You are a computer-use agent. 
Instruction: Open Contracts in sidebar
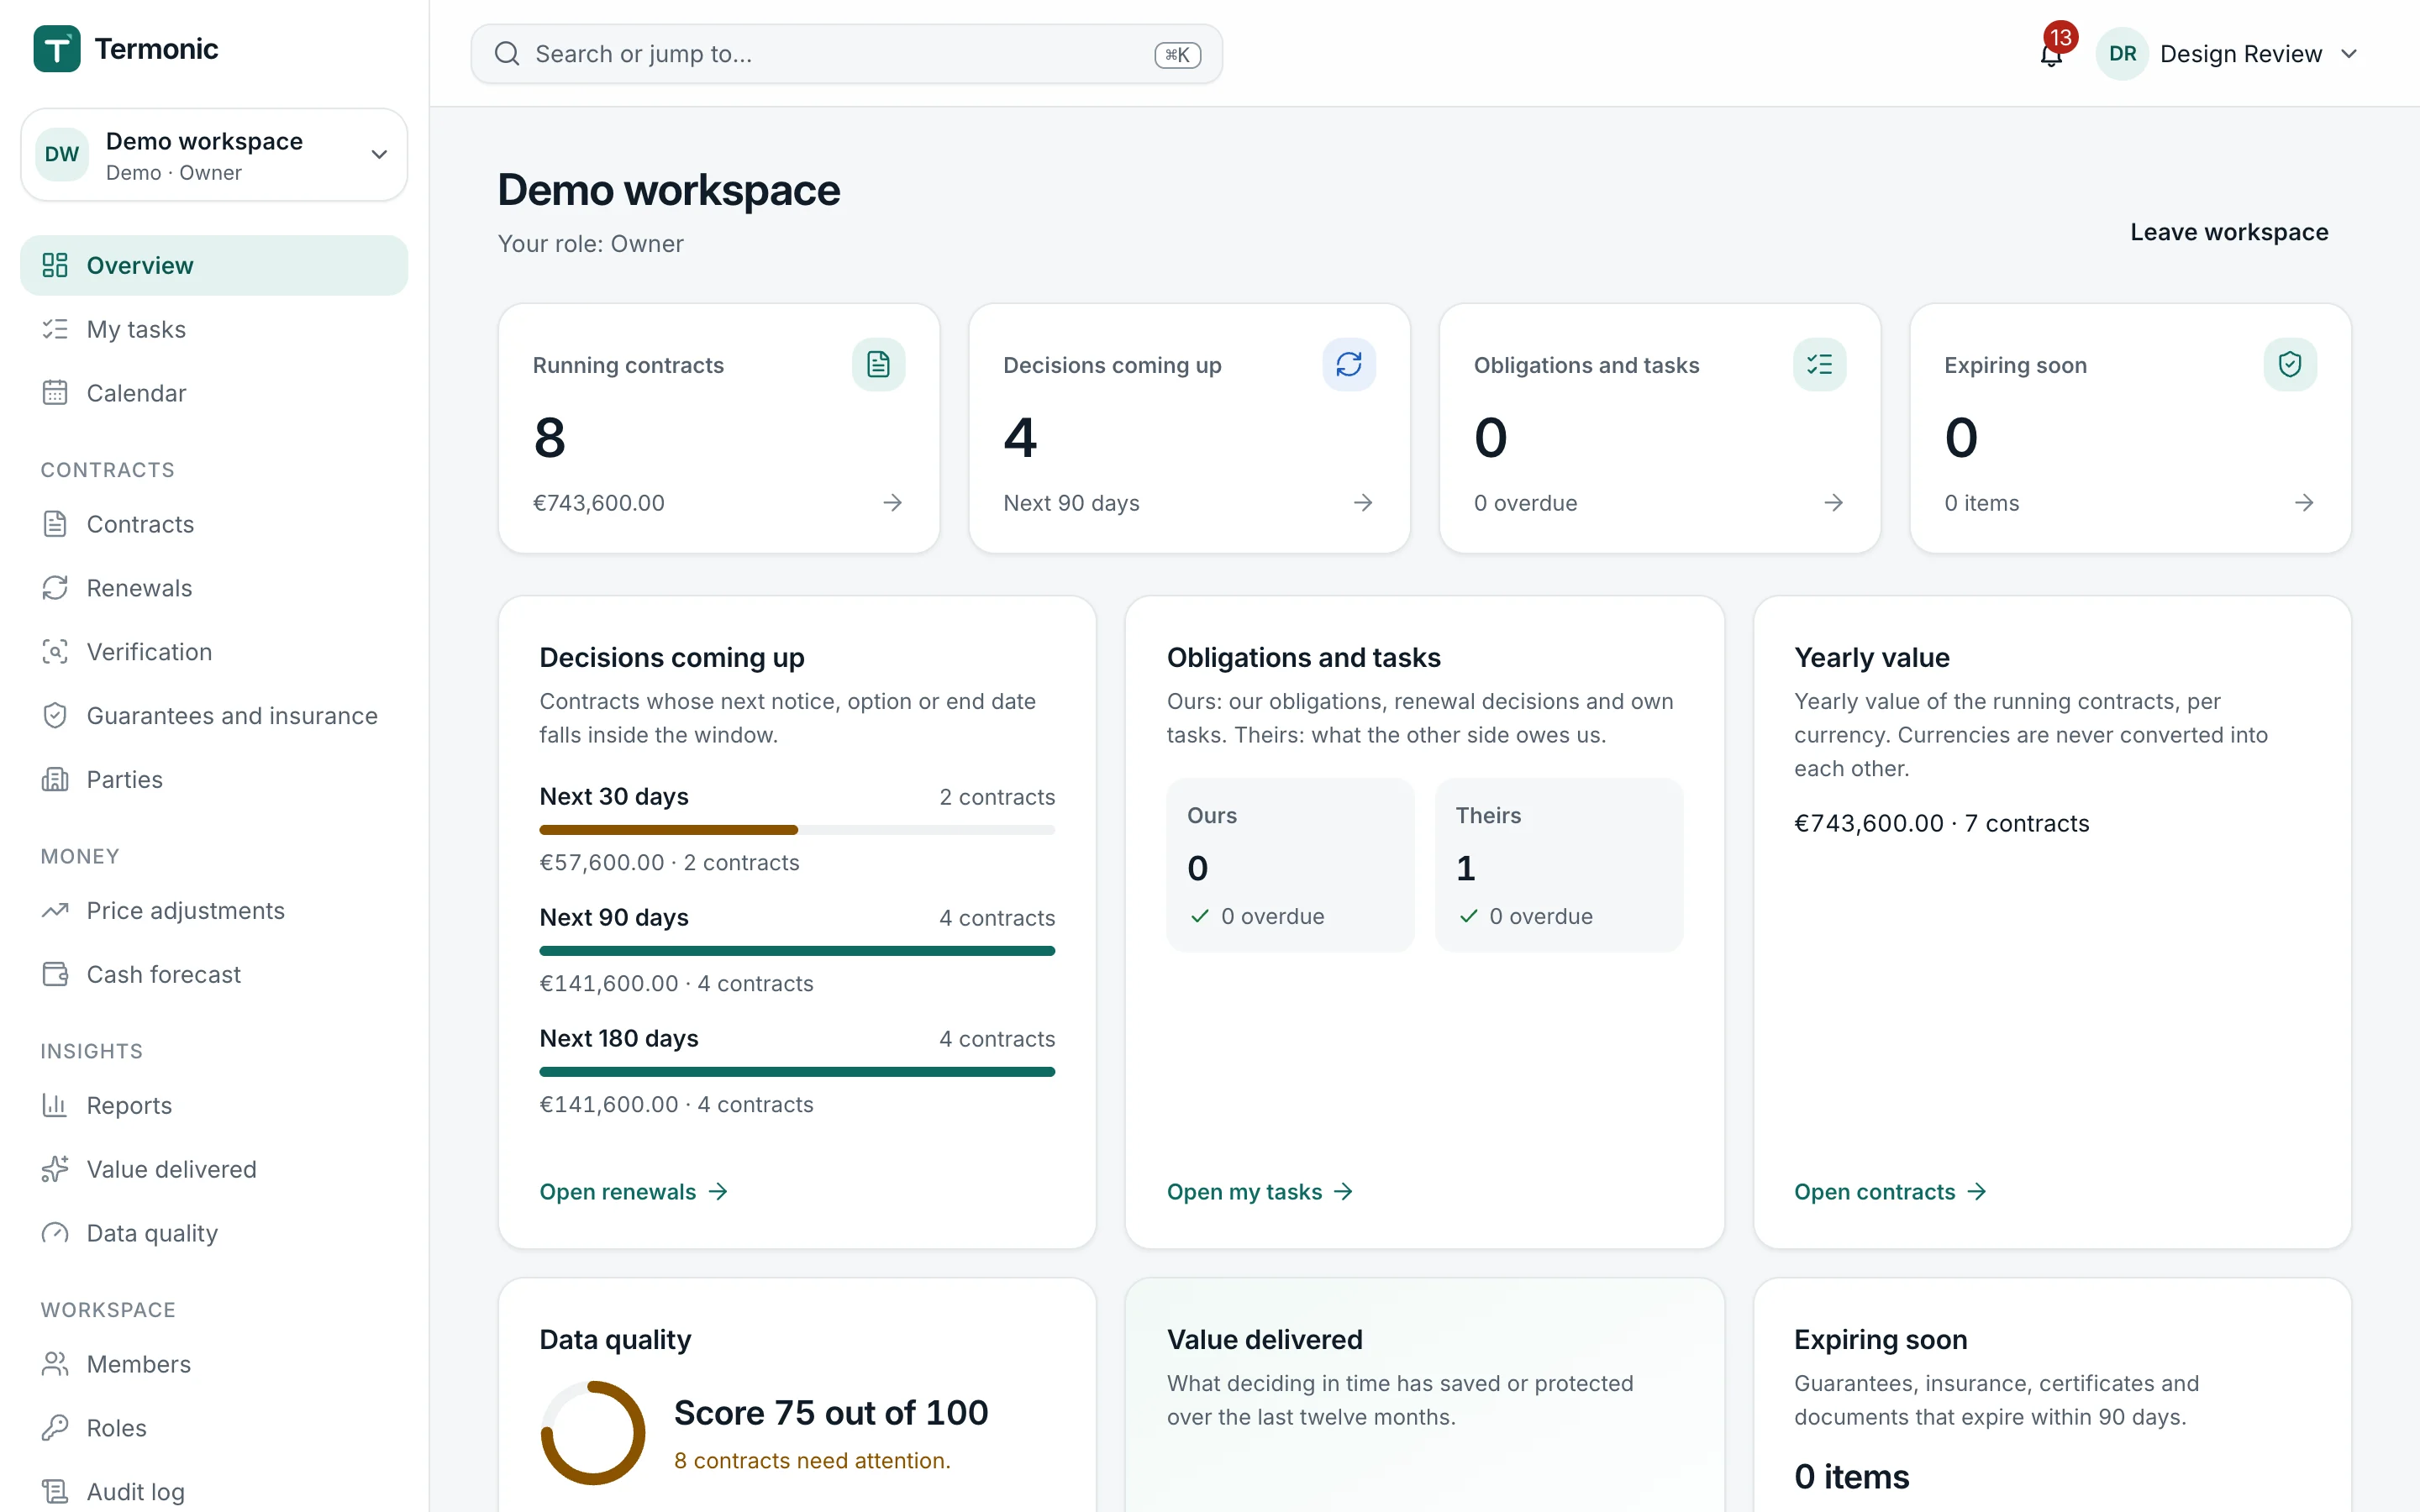(x=214, y=524)
